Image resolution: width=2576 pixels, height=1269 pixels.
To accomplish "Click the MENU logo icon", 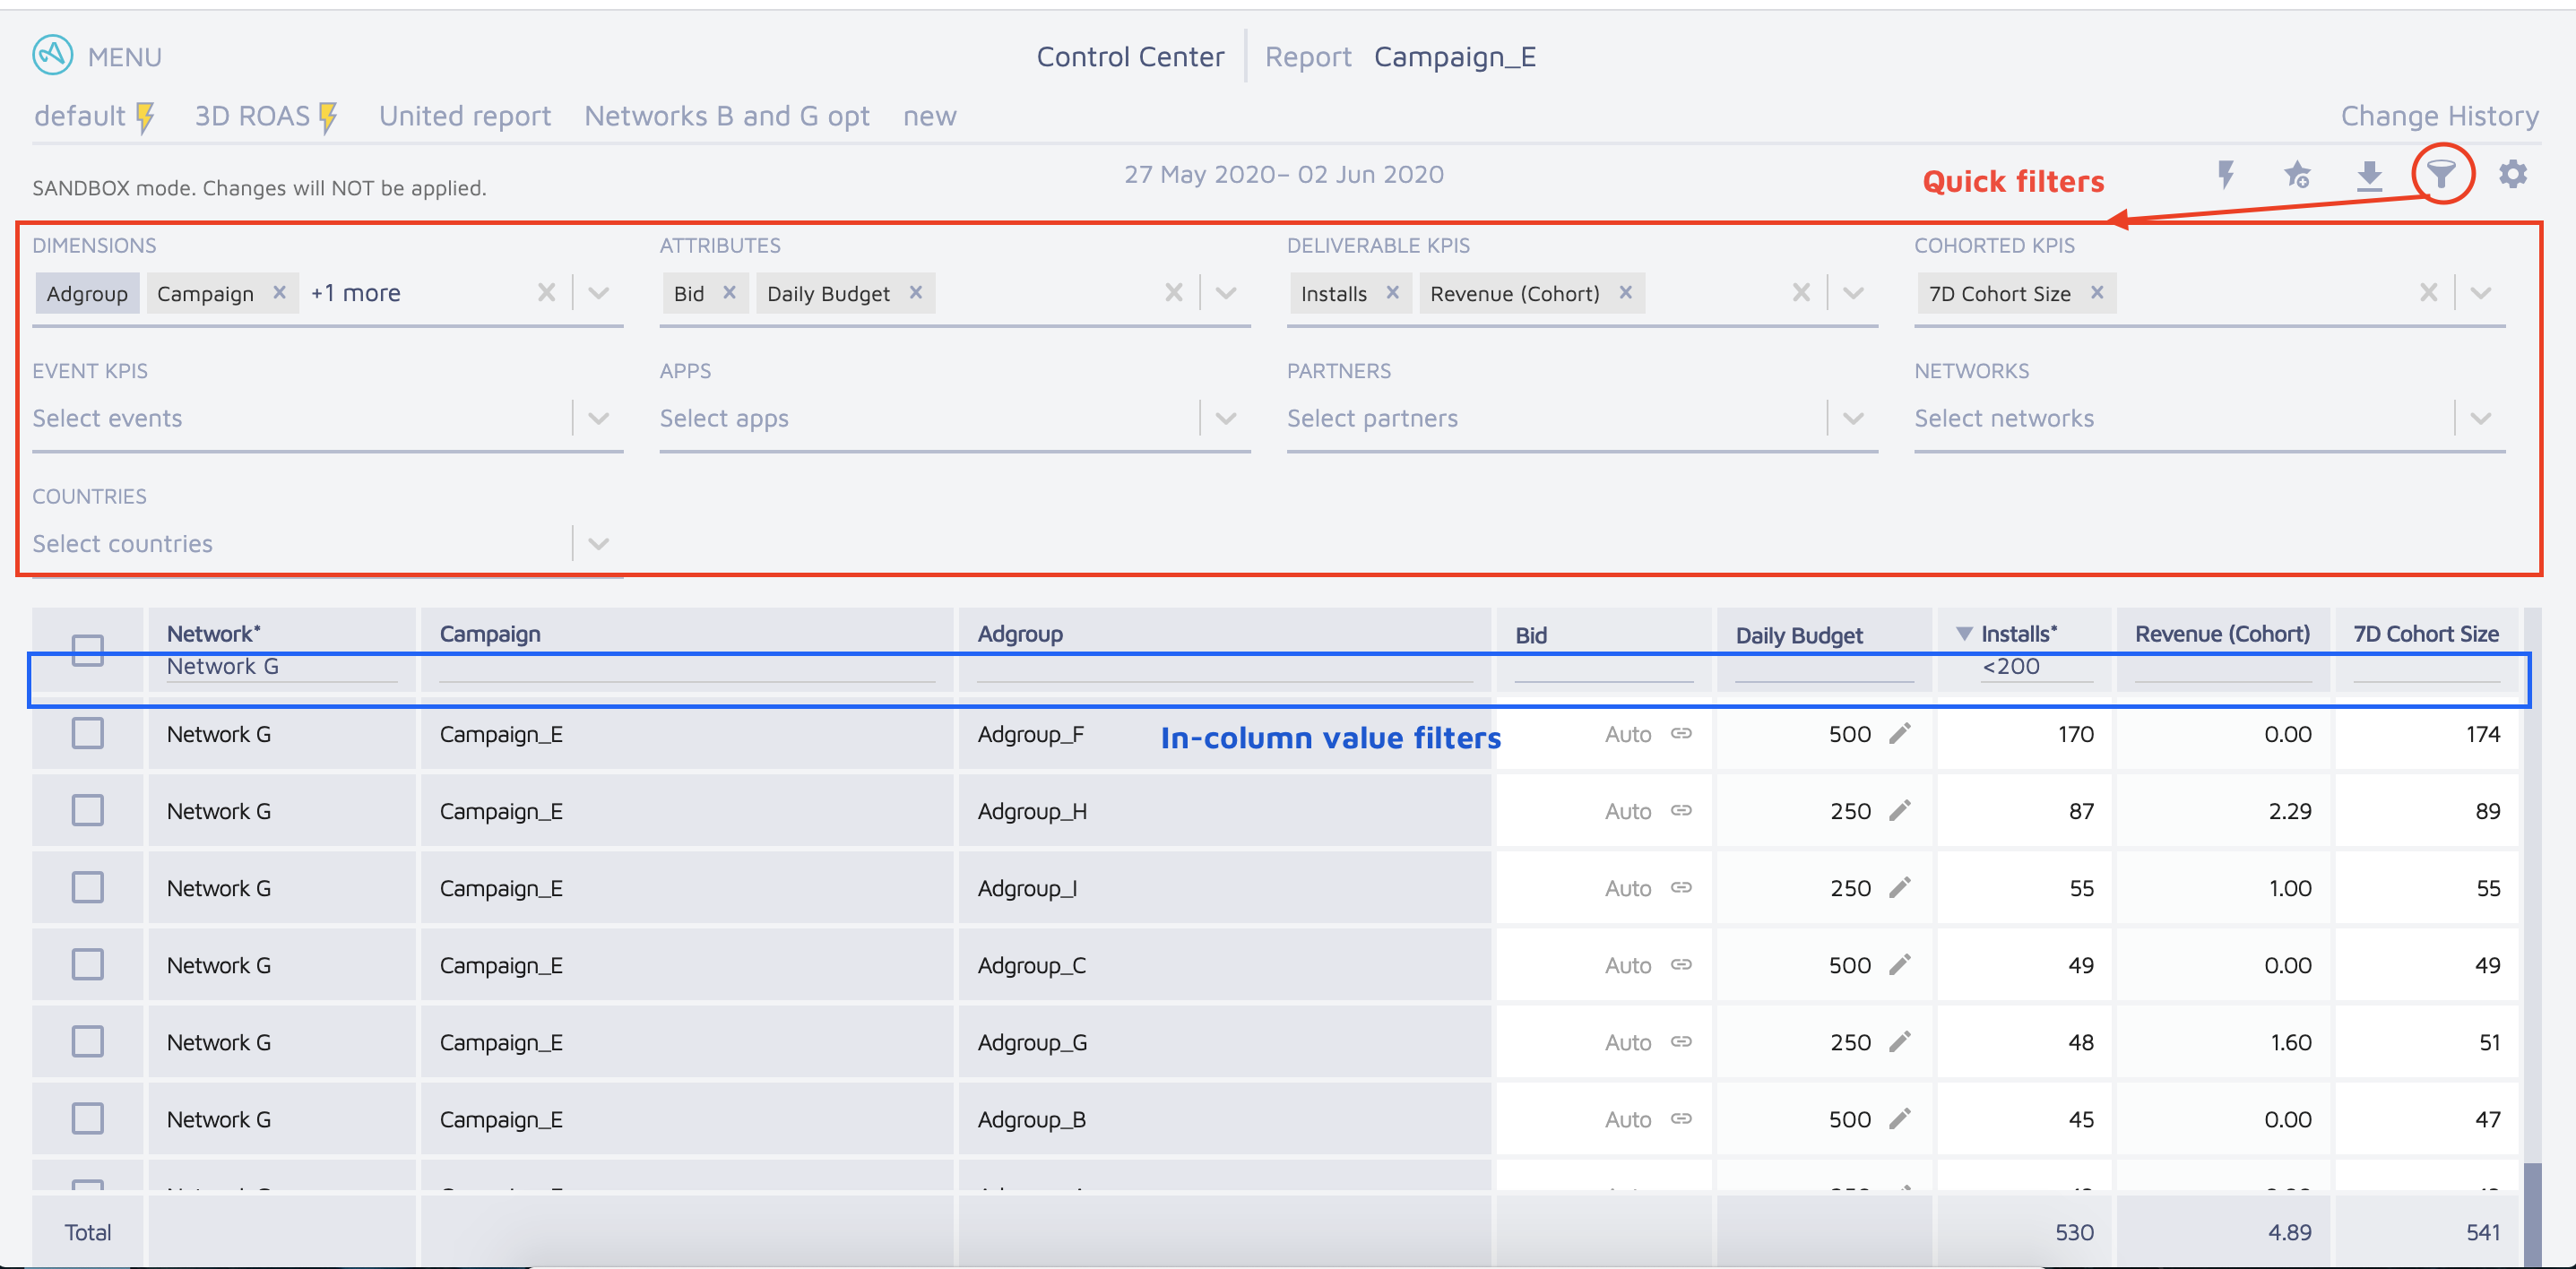I will (52, 56).
